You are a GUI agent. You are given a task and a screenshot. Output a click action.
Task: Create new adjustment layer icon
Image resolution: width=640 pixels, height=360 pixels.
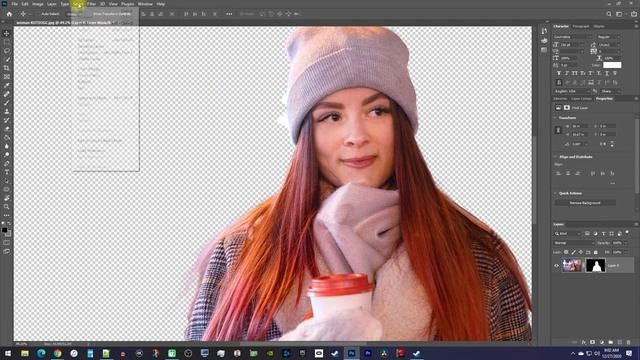click(x=602, y=342)
